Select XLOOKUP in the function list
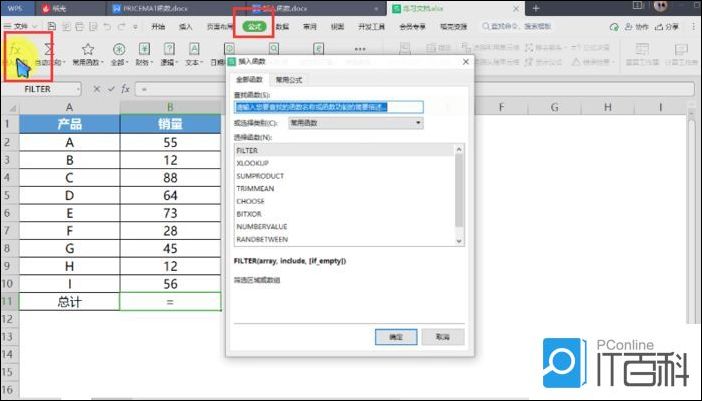Screen dimensions: 702x401 (252, 162)
